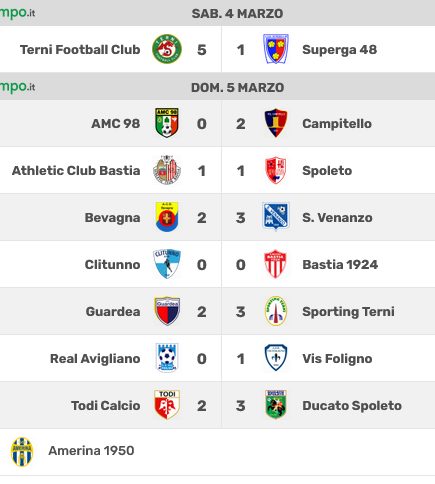Open the AMC 98 team crest
Viewport: 435px width, 484px height.
click(167, 123)
